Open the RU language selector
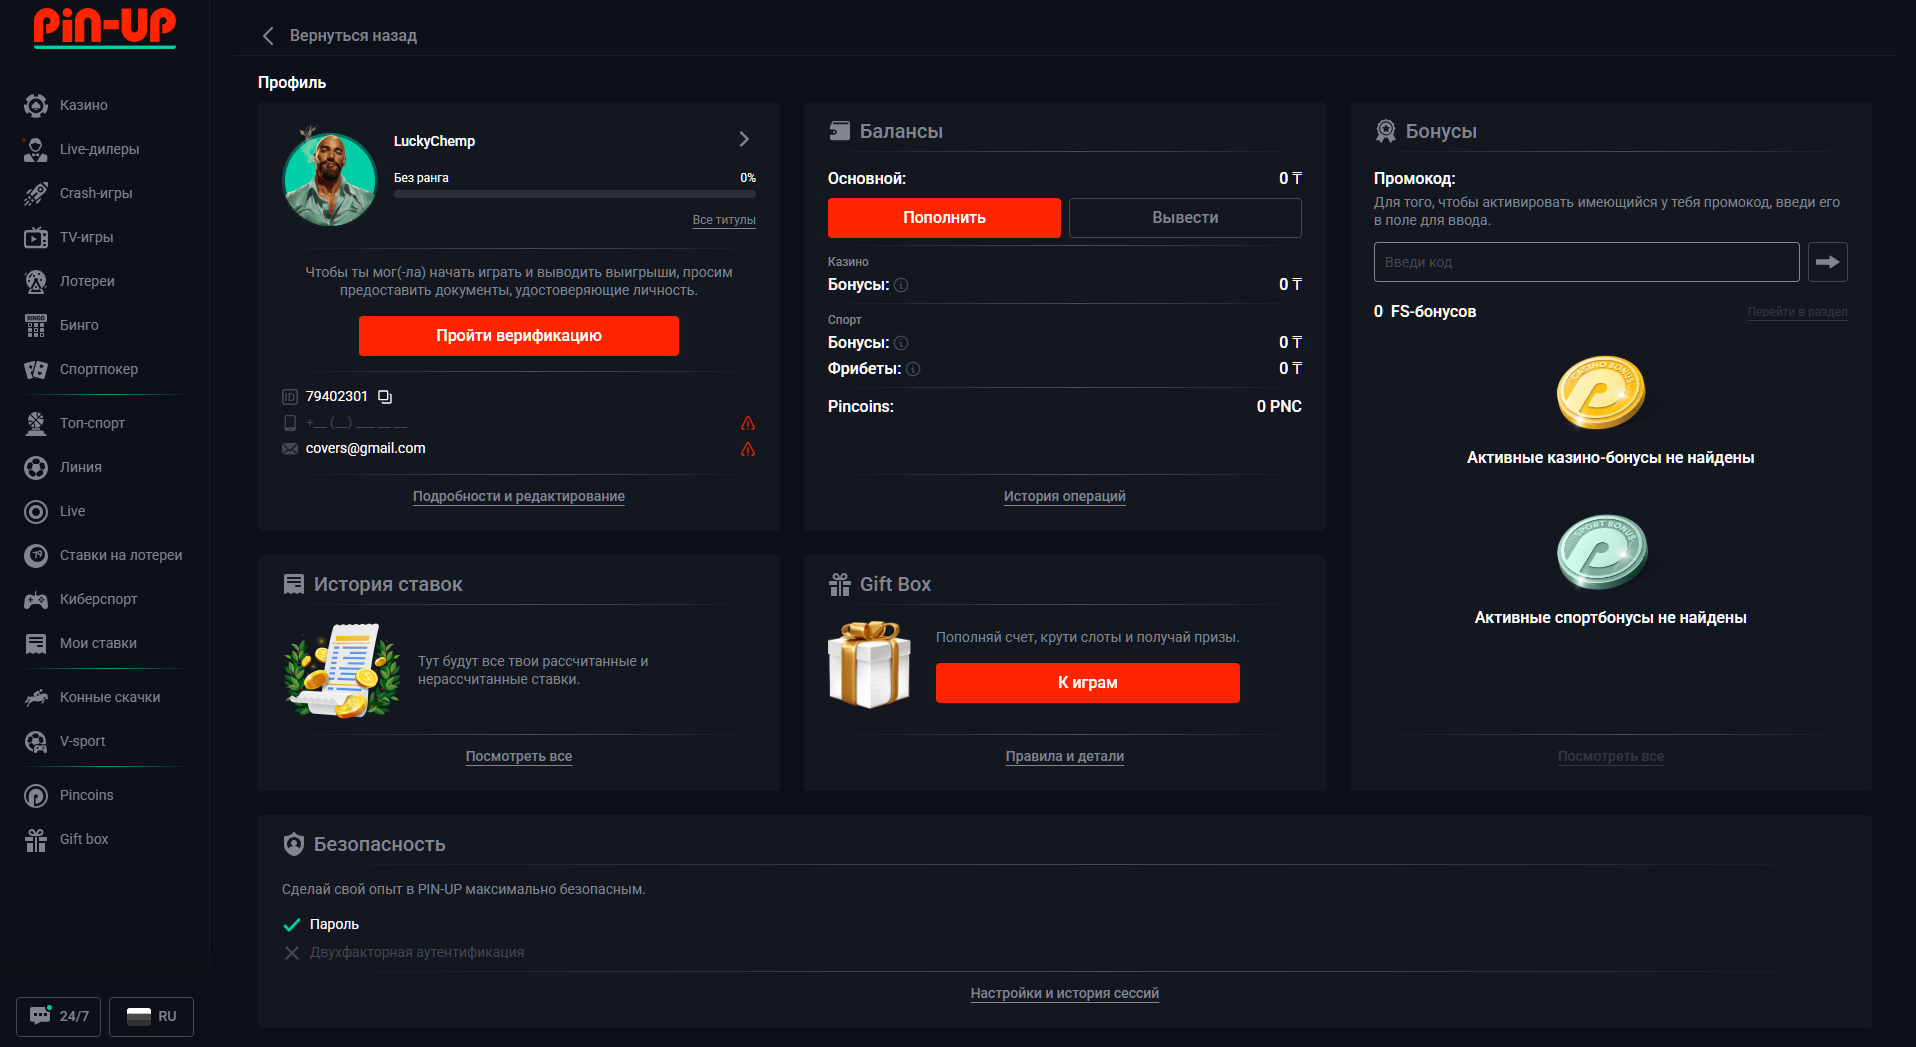Image resolution: width=1916 pixels, height=1047 pixels. coord(151,1016)
